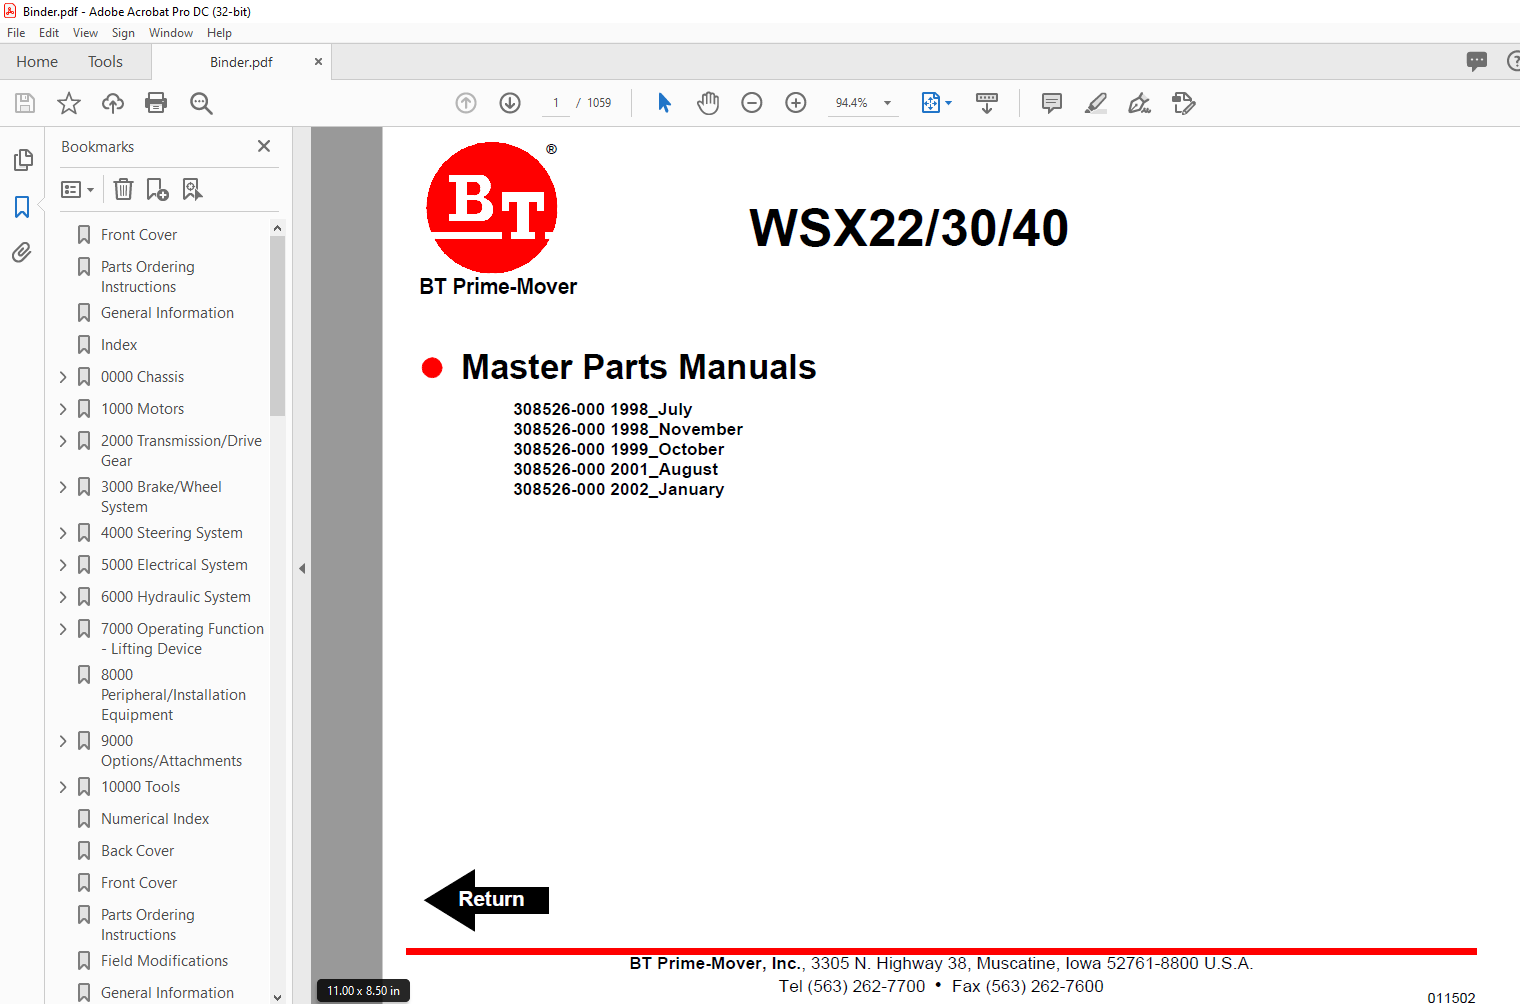
Task: Jump to the Index bookmark
Action: click(119, 345)
